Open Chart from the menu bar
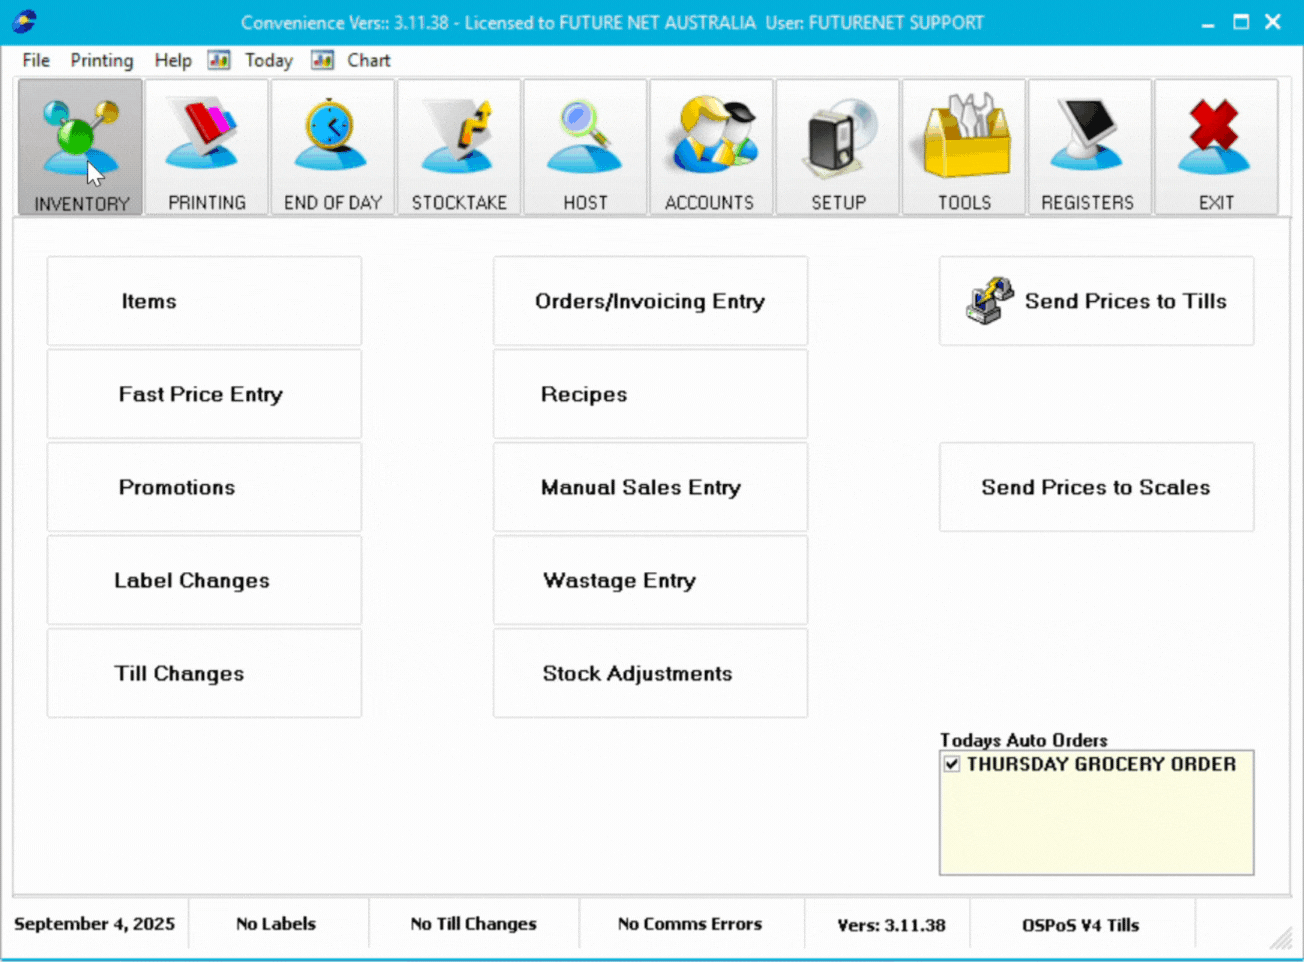This screenshot has height=962, width=1304. [x=368, y=60]
